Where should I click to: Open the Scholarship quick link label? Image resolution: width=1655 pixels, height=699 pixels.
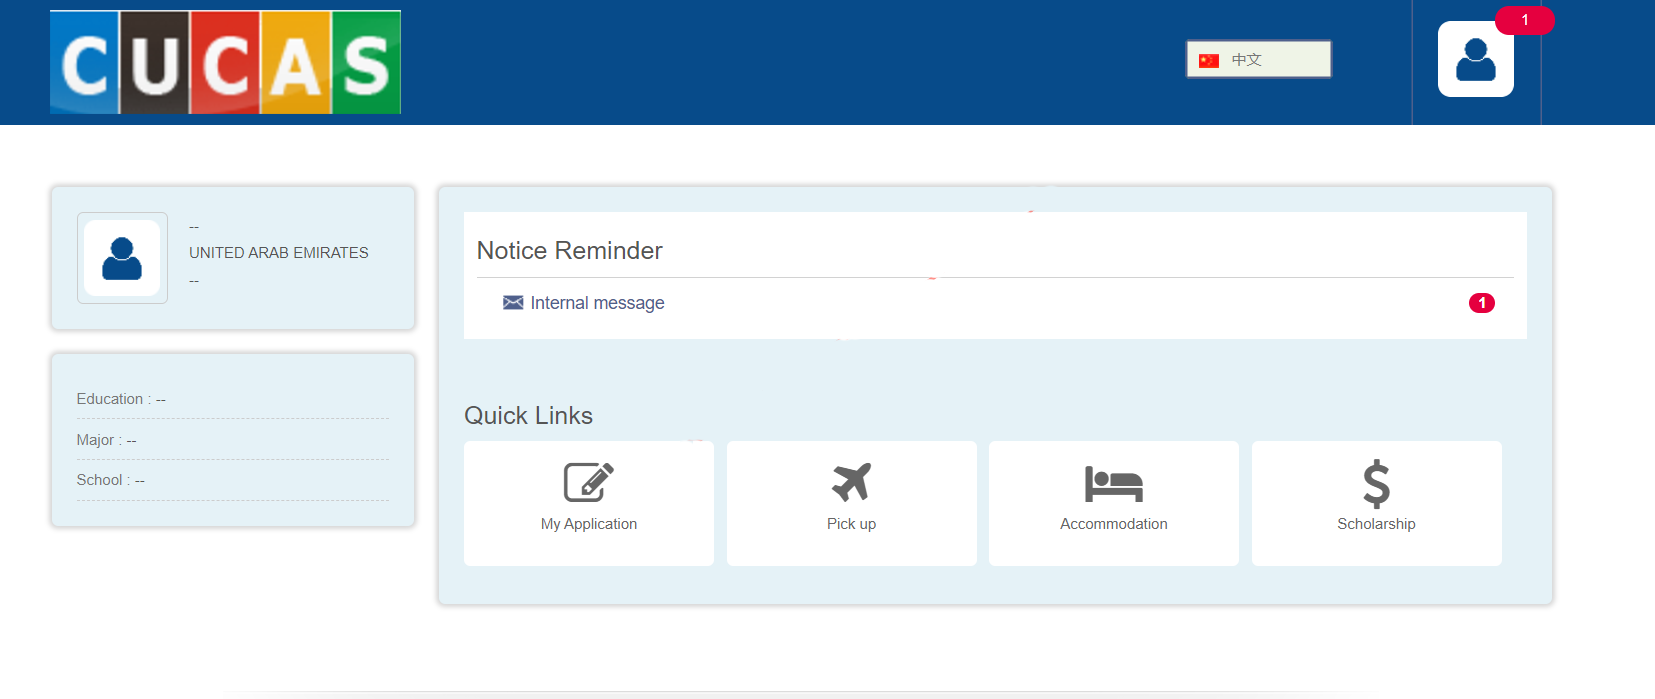click(x=1376, y=524)
